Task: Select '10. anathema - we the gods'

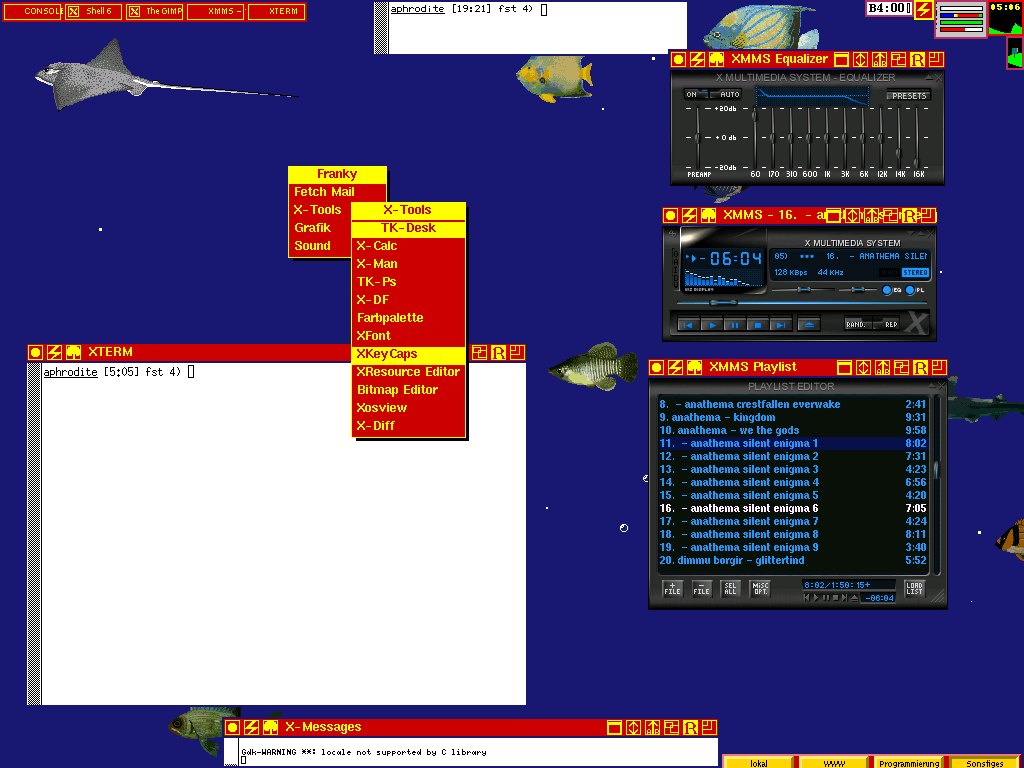Action: [792, 430]
